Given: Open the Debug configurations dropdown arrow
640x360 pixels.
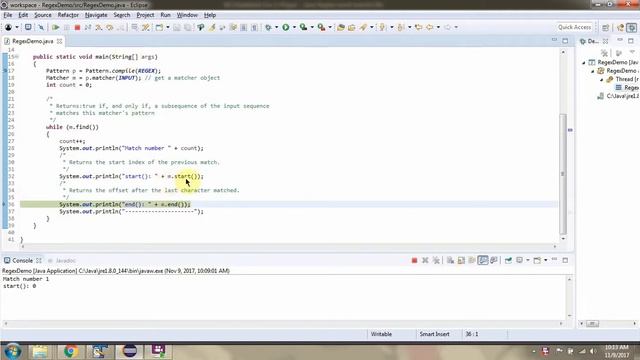Looking at the screenshot, I should 276,27.
